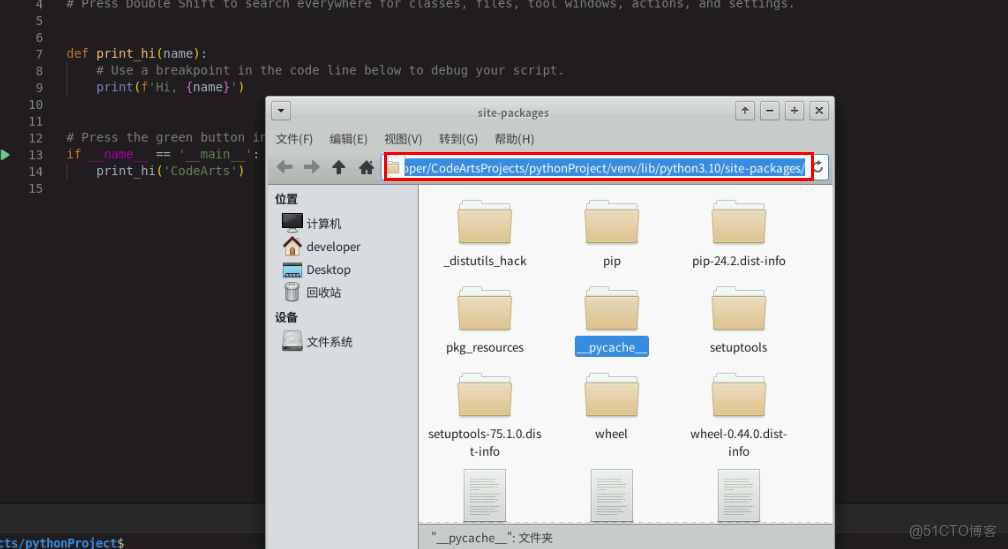Navigate up to the parent folder

(x=339, y=168)
